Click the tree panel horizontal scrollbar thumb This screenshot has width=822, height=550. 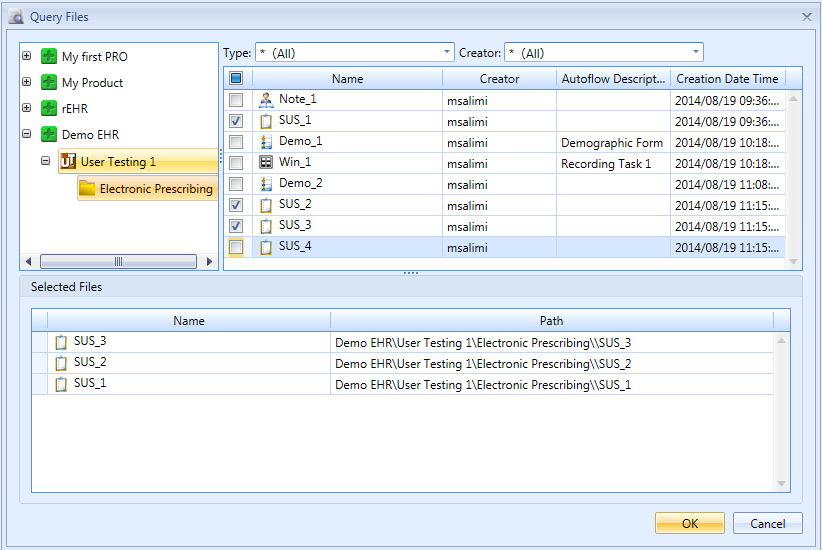(118, 261)
